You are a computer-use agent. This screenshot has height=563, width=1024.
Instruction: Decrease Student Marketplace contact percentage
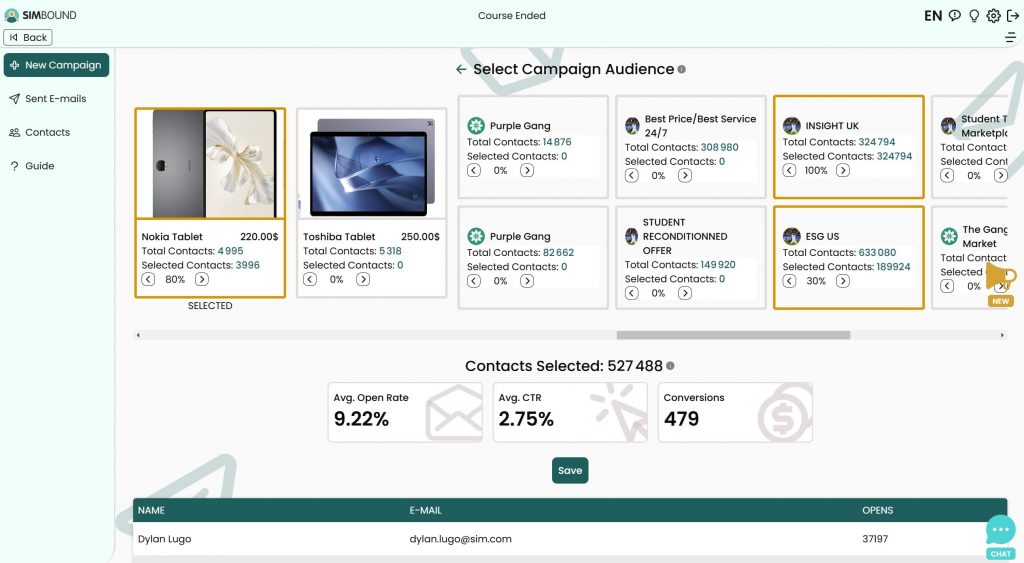[x=947, y=176]
